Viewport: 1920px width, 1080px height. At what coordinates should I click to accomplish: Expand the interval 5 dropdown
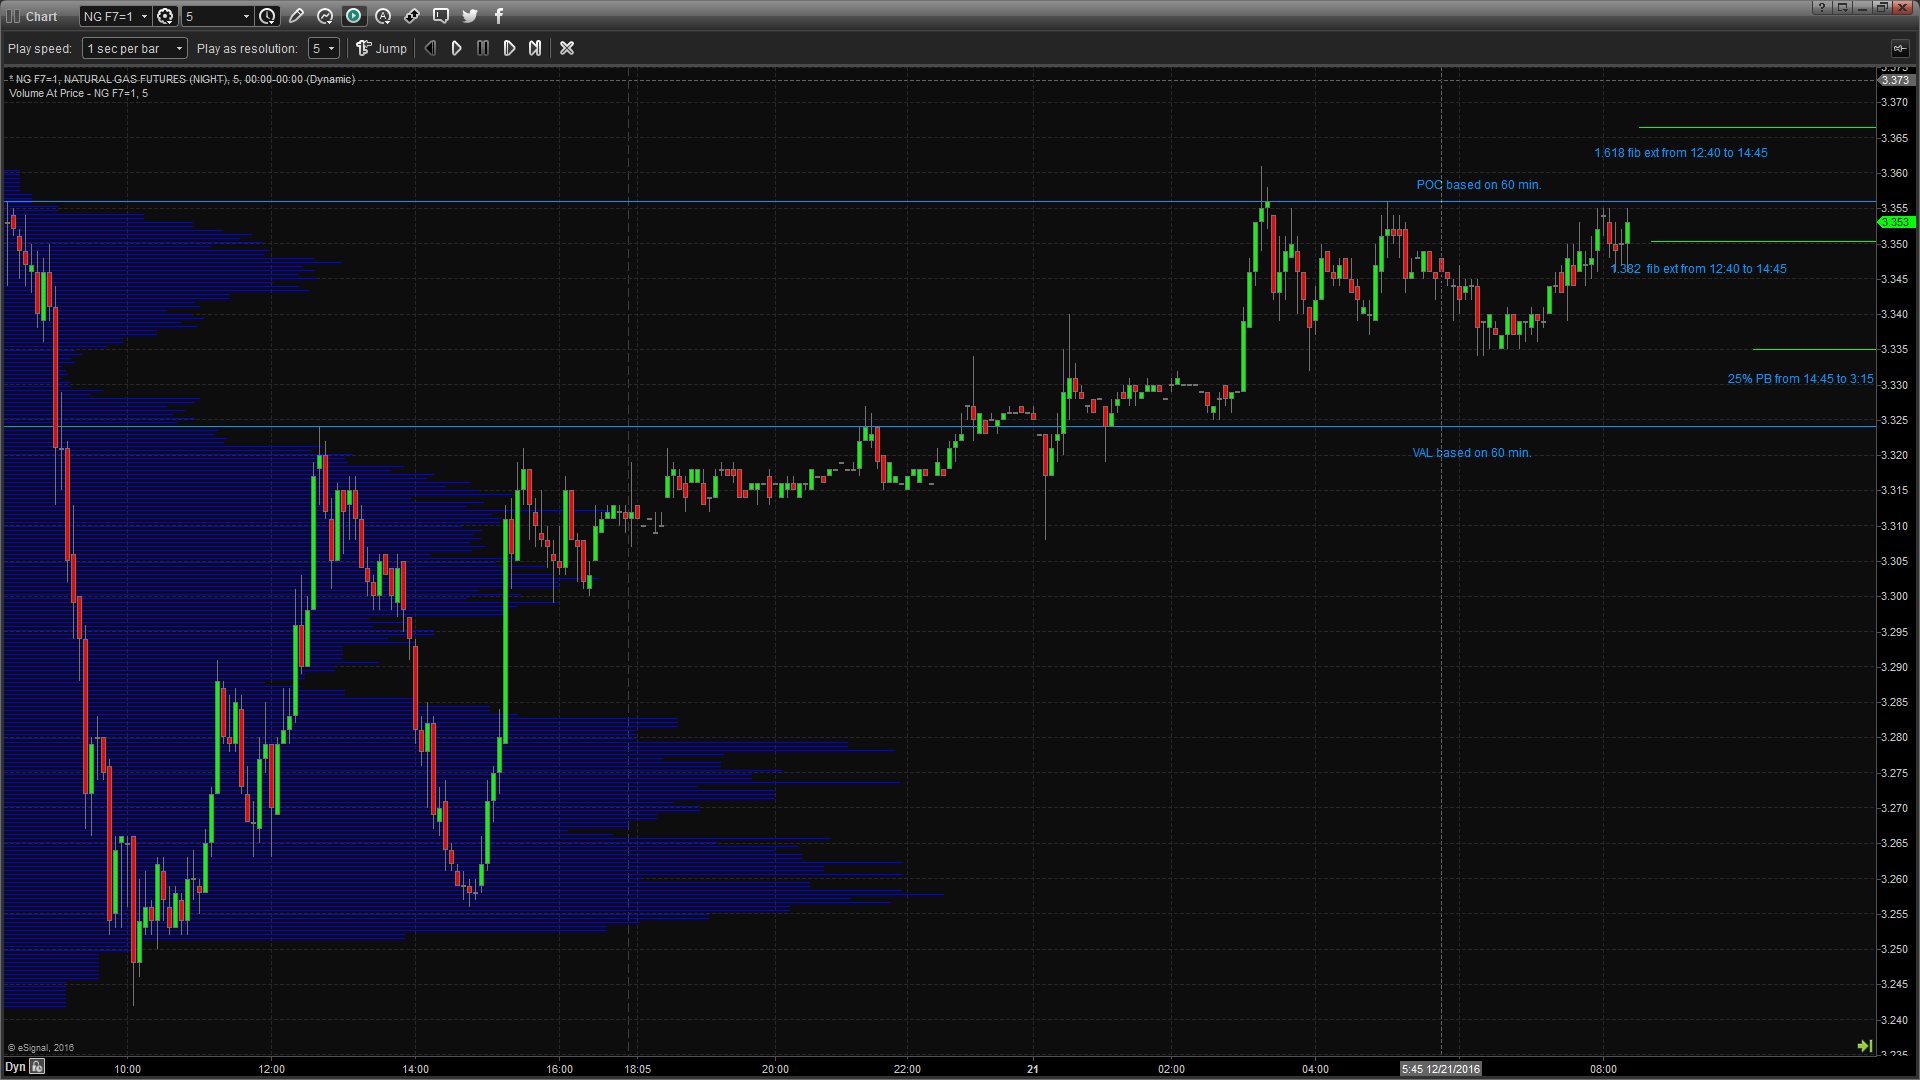coord(246,17)
